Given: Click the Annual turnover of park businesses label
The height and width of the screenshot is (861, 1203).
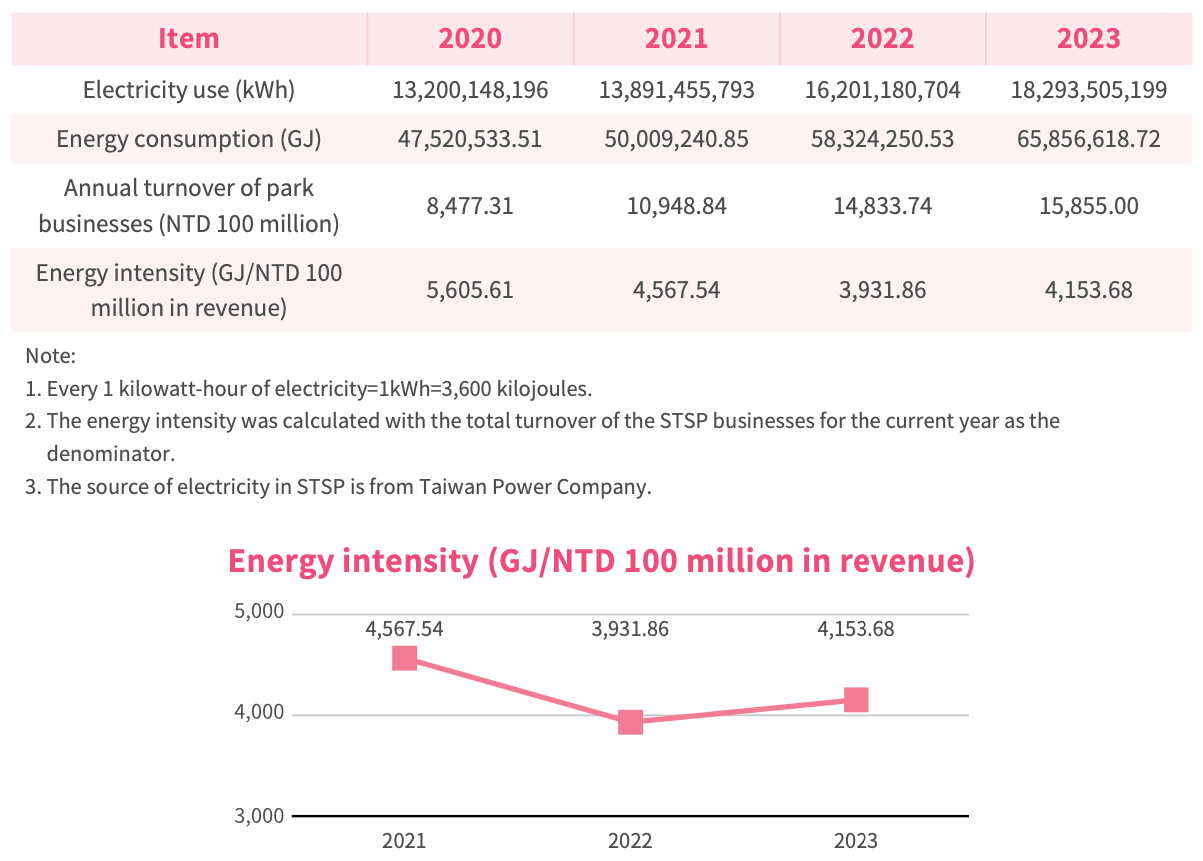Looking at the screenshot, I should point(189,206).
